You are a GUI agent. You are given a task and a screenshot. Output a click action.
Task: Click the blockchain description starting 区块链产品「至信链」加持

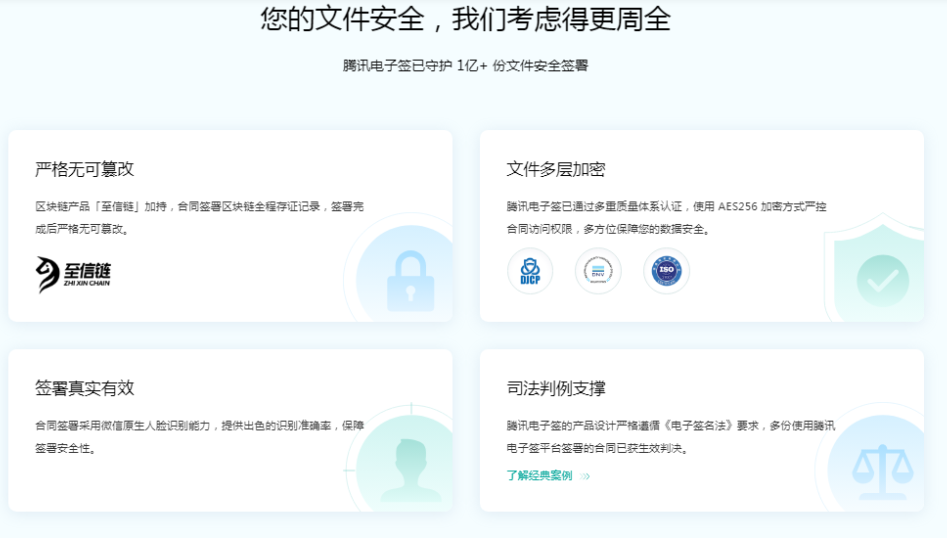tap(199, 217)
